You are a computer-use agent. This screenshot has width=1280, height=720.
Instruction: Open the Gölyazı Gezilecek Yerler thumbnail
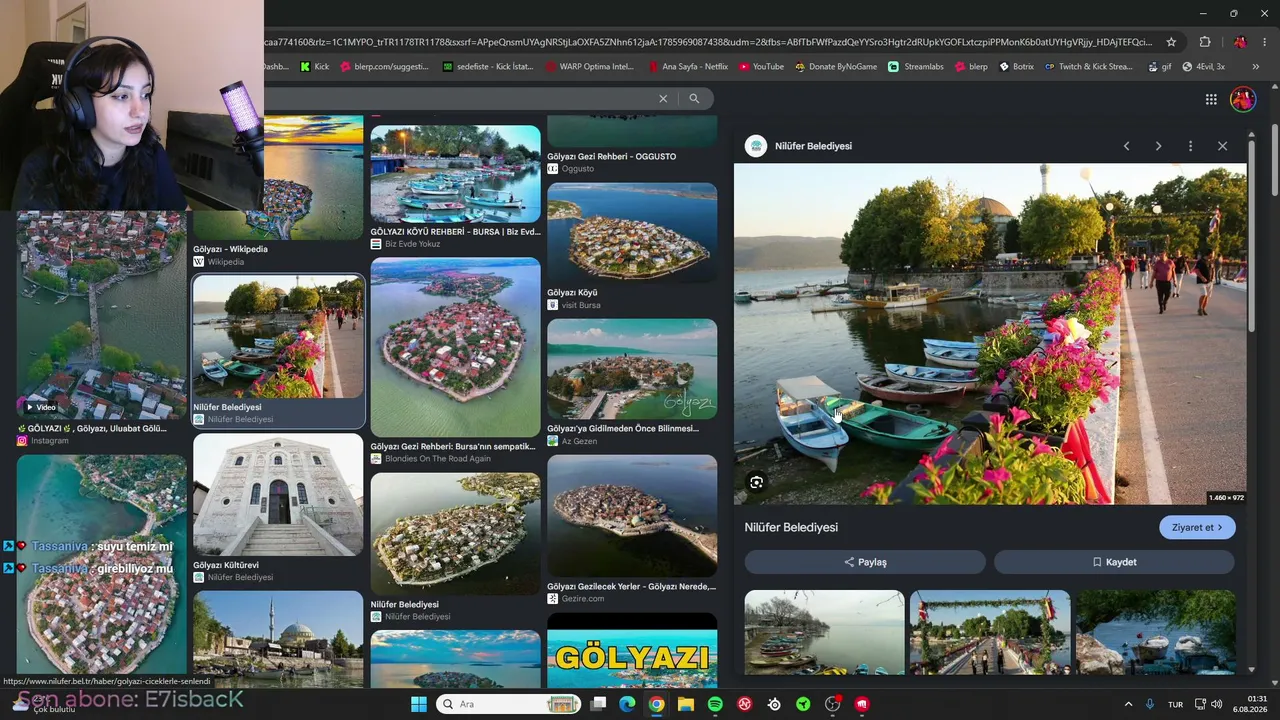632,517
